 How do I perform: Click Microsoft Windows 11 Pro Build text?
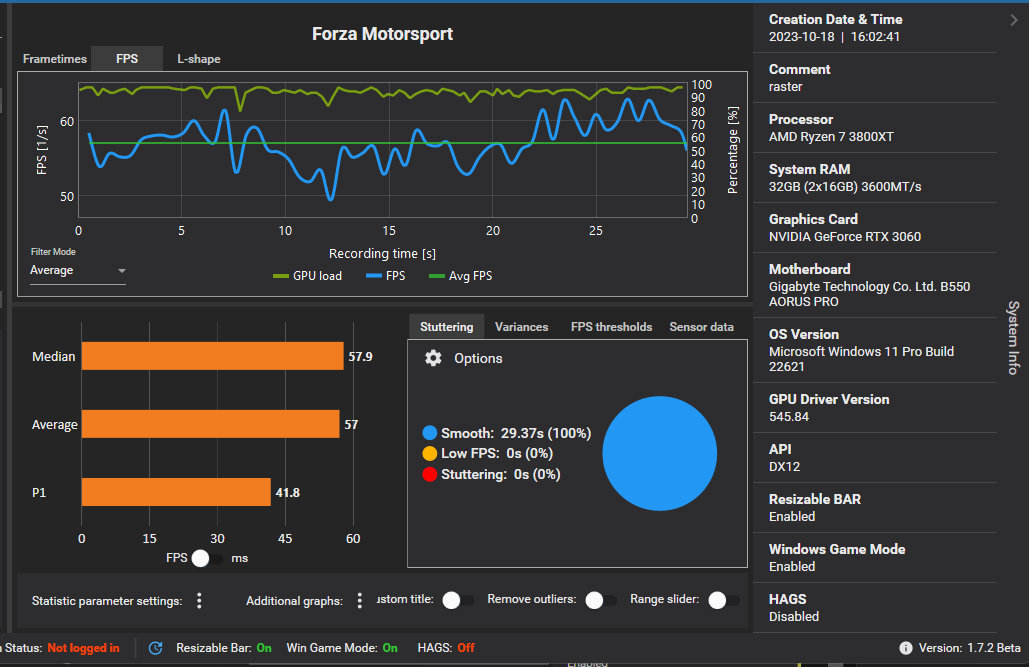click(861, 359)
